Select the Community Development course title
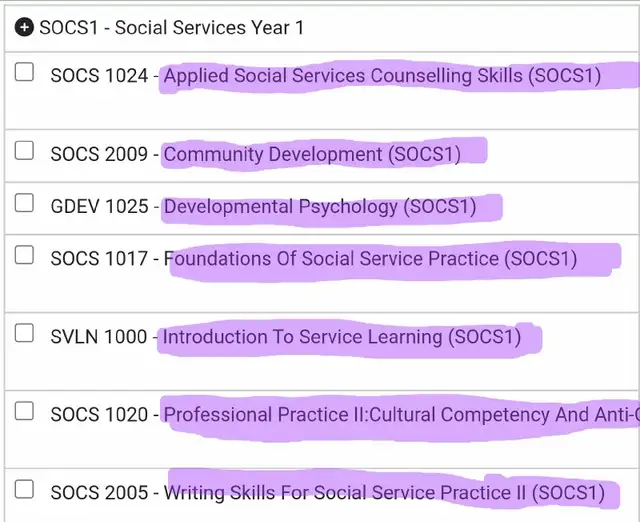 312,154
